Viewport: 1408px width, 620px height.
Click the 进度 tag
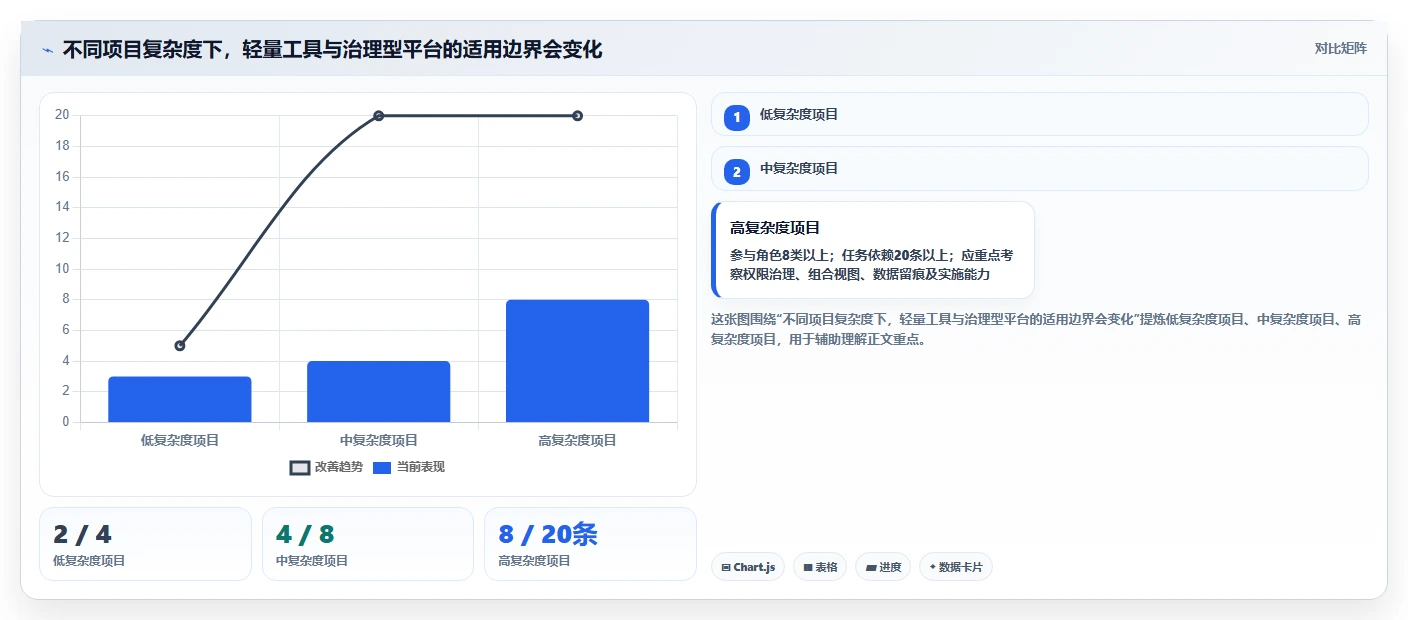coord(883,567)
